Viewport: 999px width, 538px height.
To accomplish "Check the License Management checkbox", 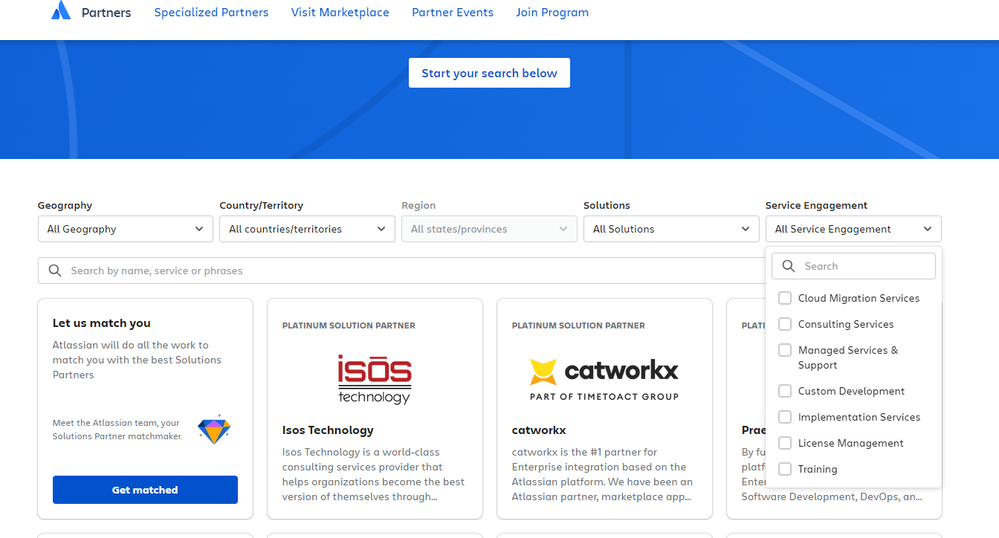I will 785,443.
